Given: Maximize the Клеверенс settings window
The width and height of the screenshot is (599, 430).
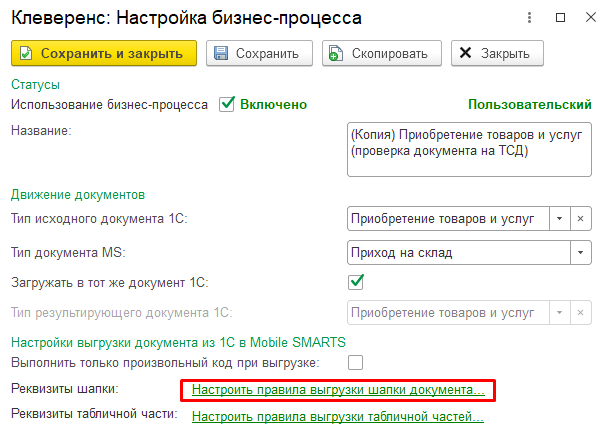Looking at the screenshot, I should point(560,18).
